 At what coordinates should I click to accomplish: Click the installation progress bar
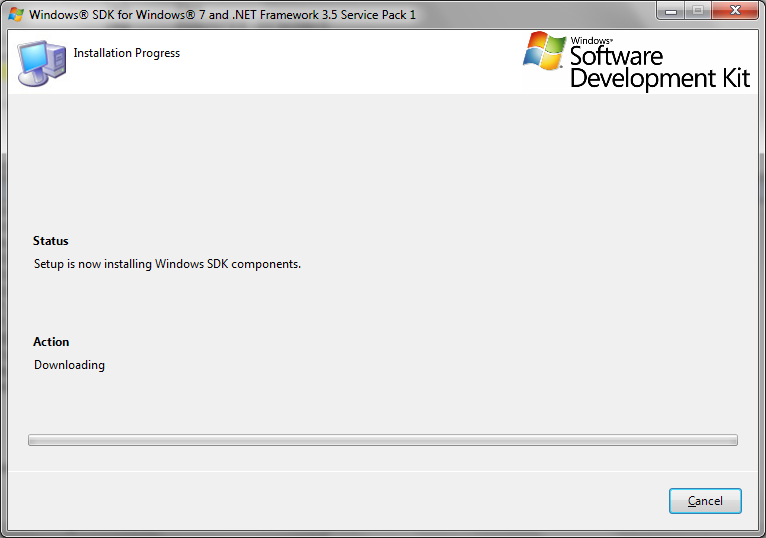382,440
